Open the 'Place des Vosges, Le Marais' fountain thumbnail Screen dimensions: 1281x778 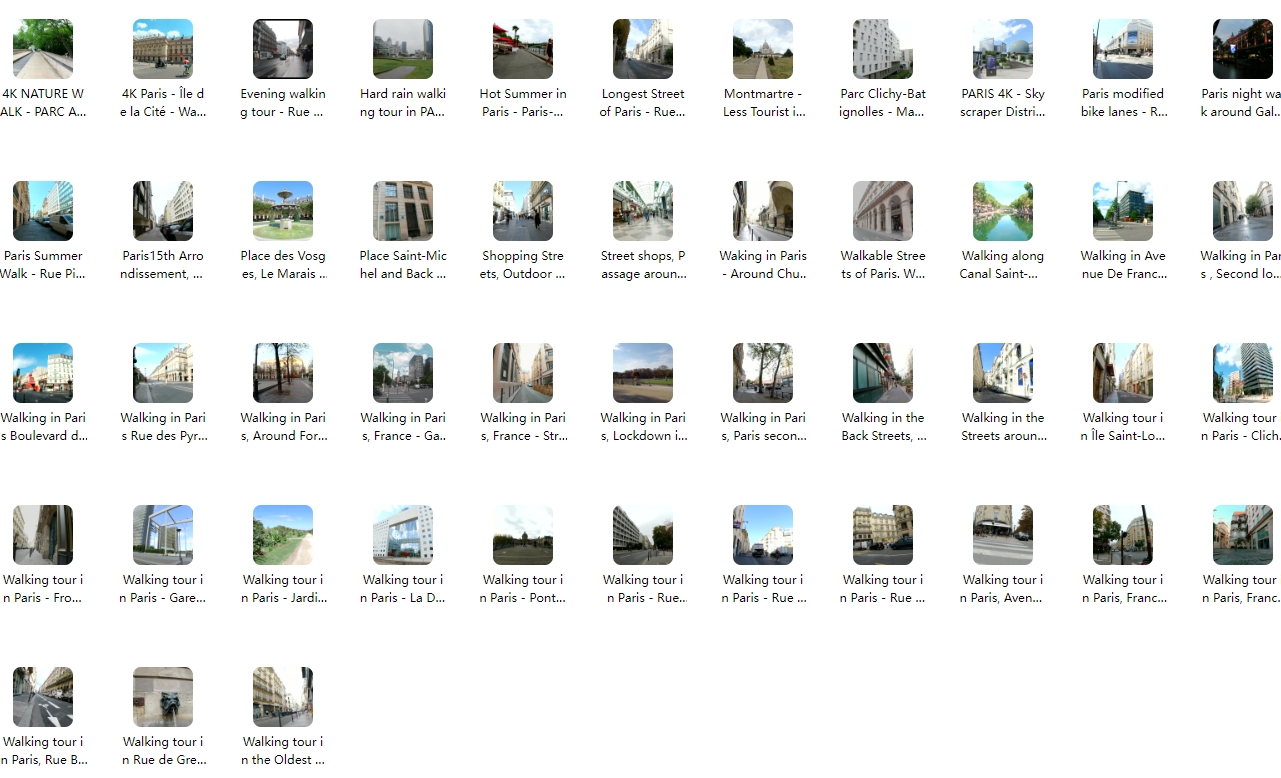(x=283, y=211)
